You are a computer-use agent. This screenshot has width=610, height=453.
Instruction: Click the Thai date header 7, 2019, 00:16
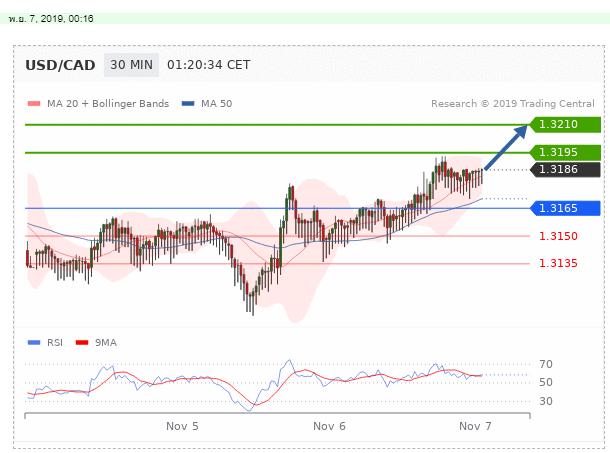point(51,19)
